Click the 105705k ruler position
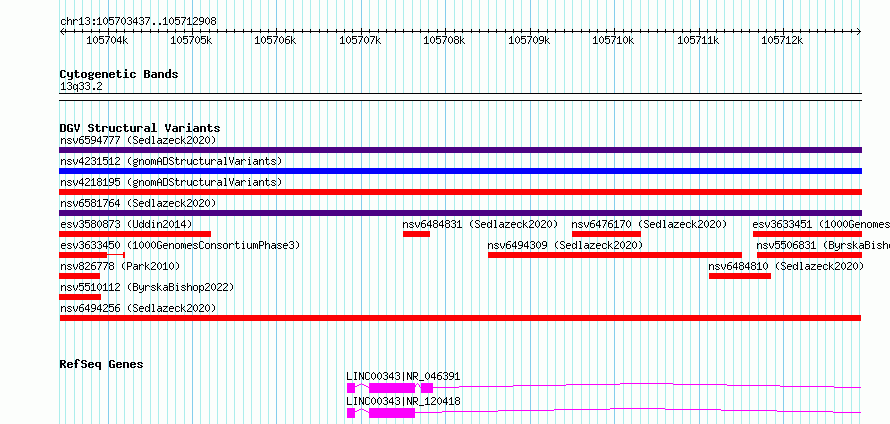 (192, 40)
